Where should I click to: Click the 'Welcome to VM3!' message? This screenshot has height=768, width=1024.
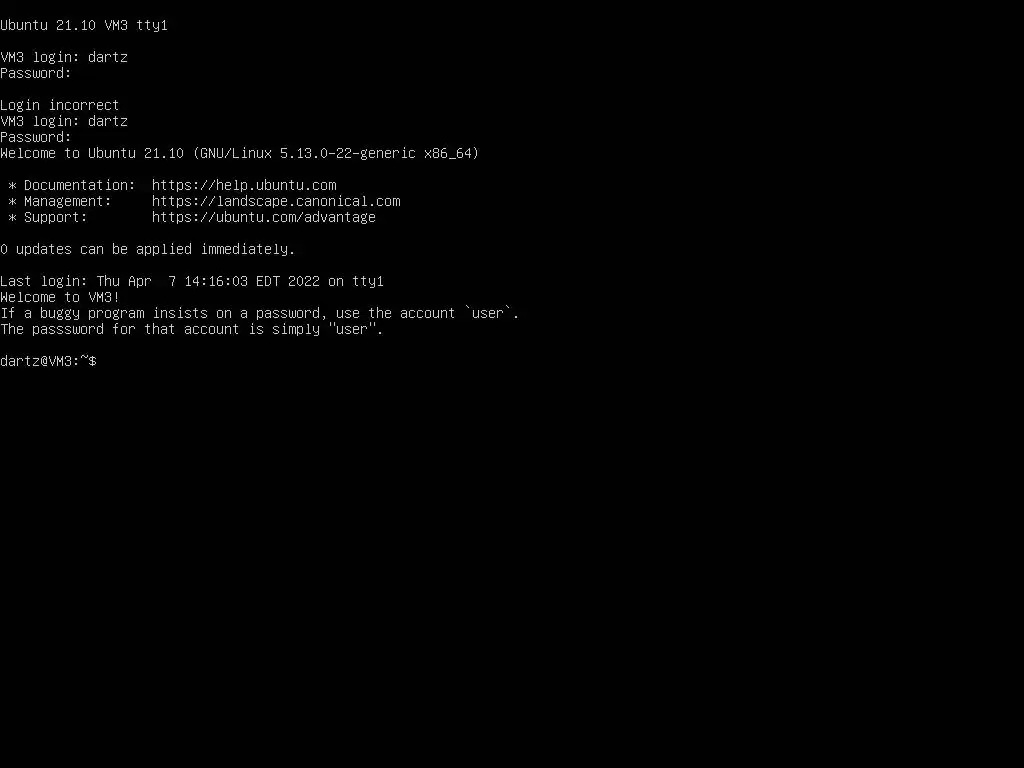(60, 297)
